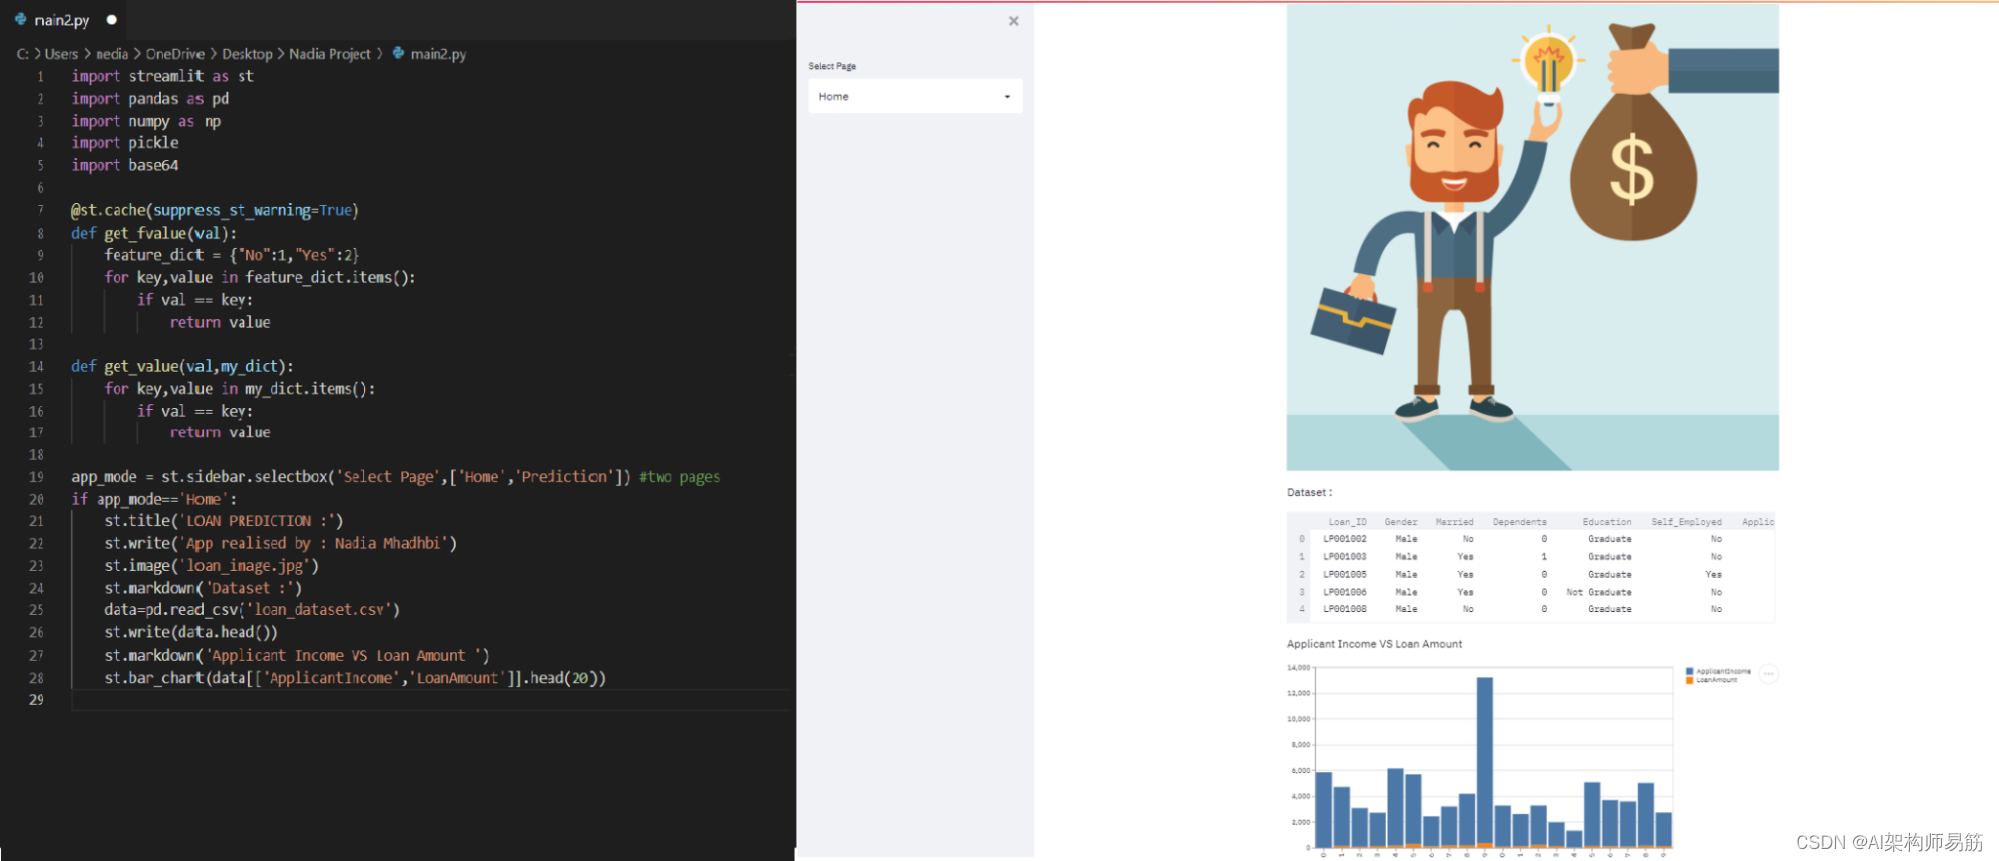This screenshot has width=1999, height=861.
Task: Click the 'Select Page' sidebar label
Action: click(832, 66)
